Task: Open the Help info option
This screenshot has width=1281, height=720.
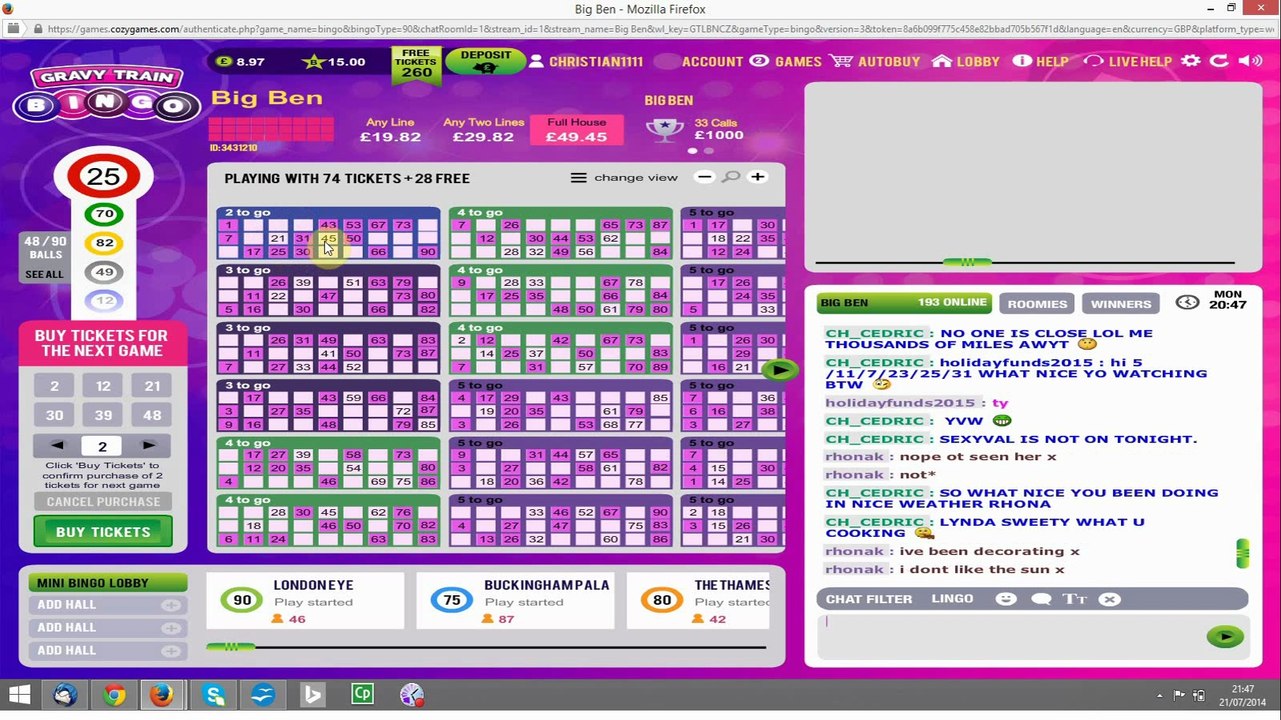Action: pyautogui.click(x=1040, y=61)
